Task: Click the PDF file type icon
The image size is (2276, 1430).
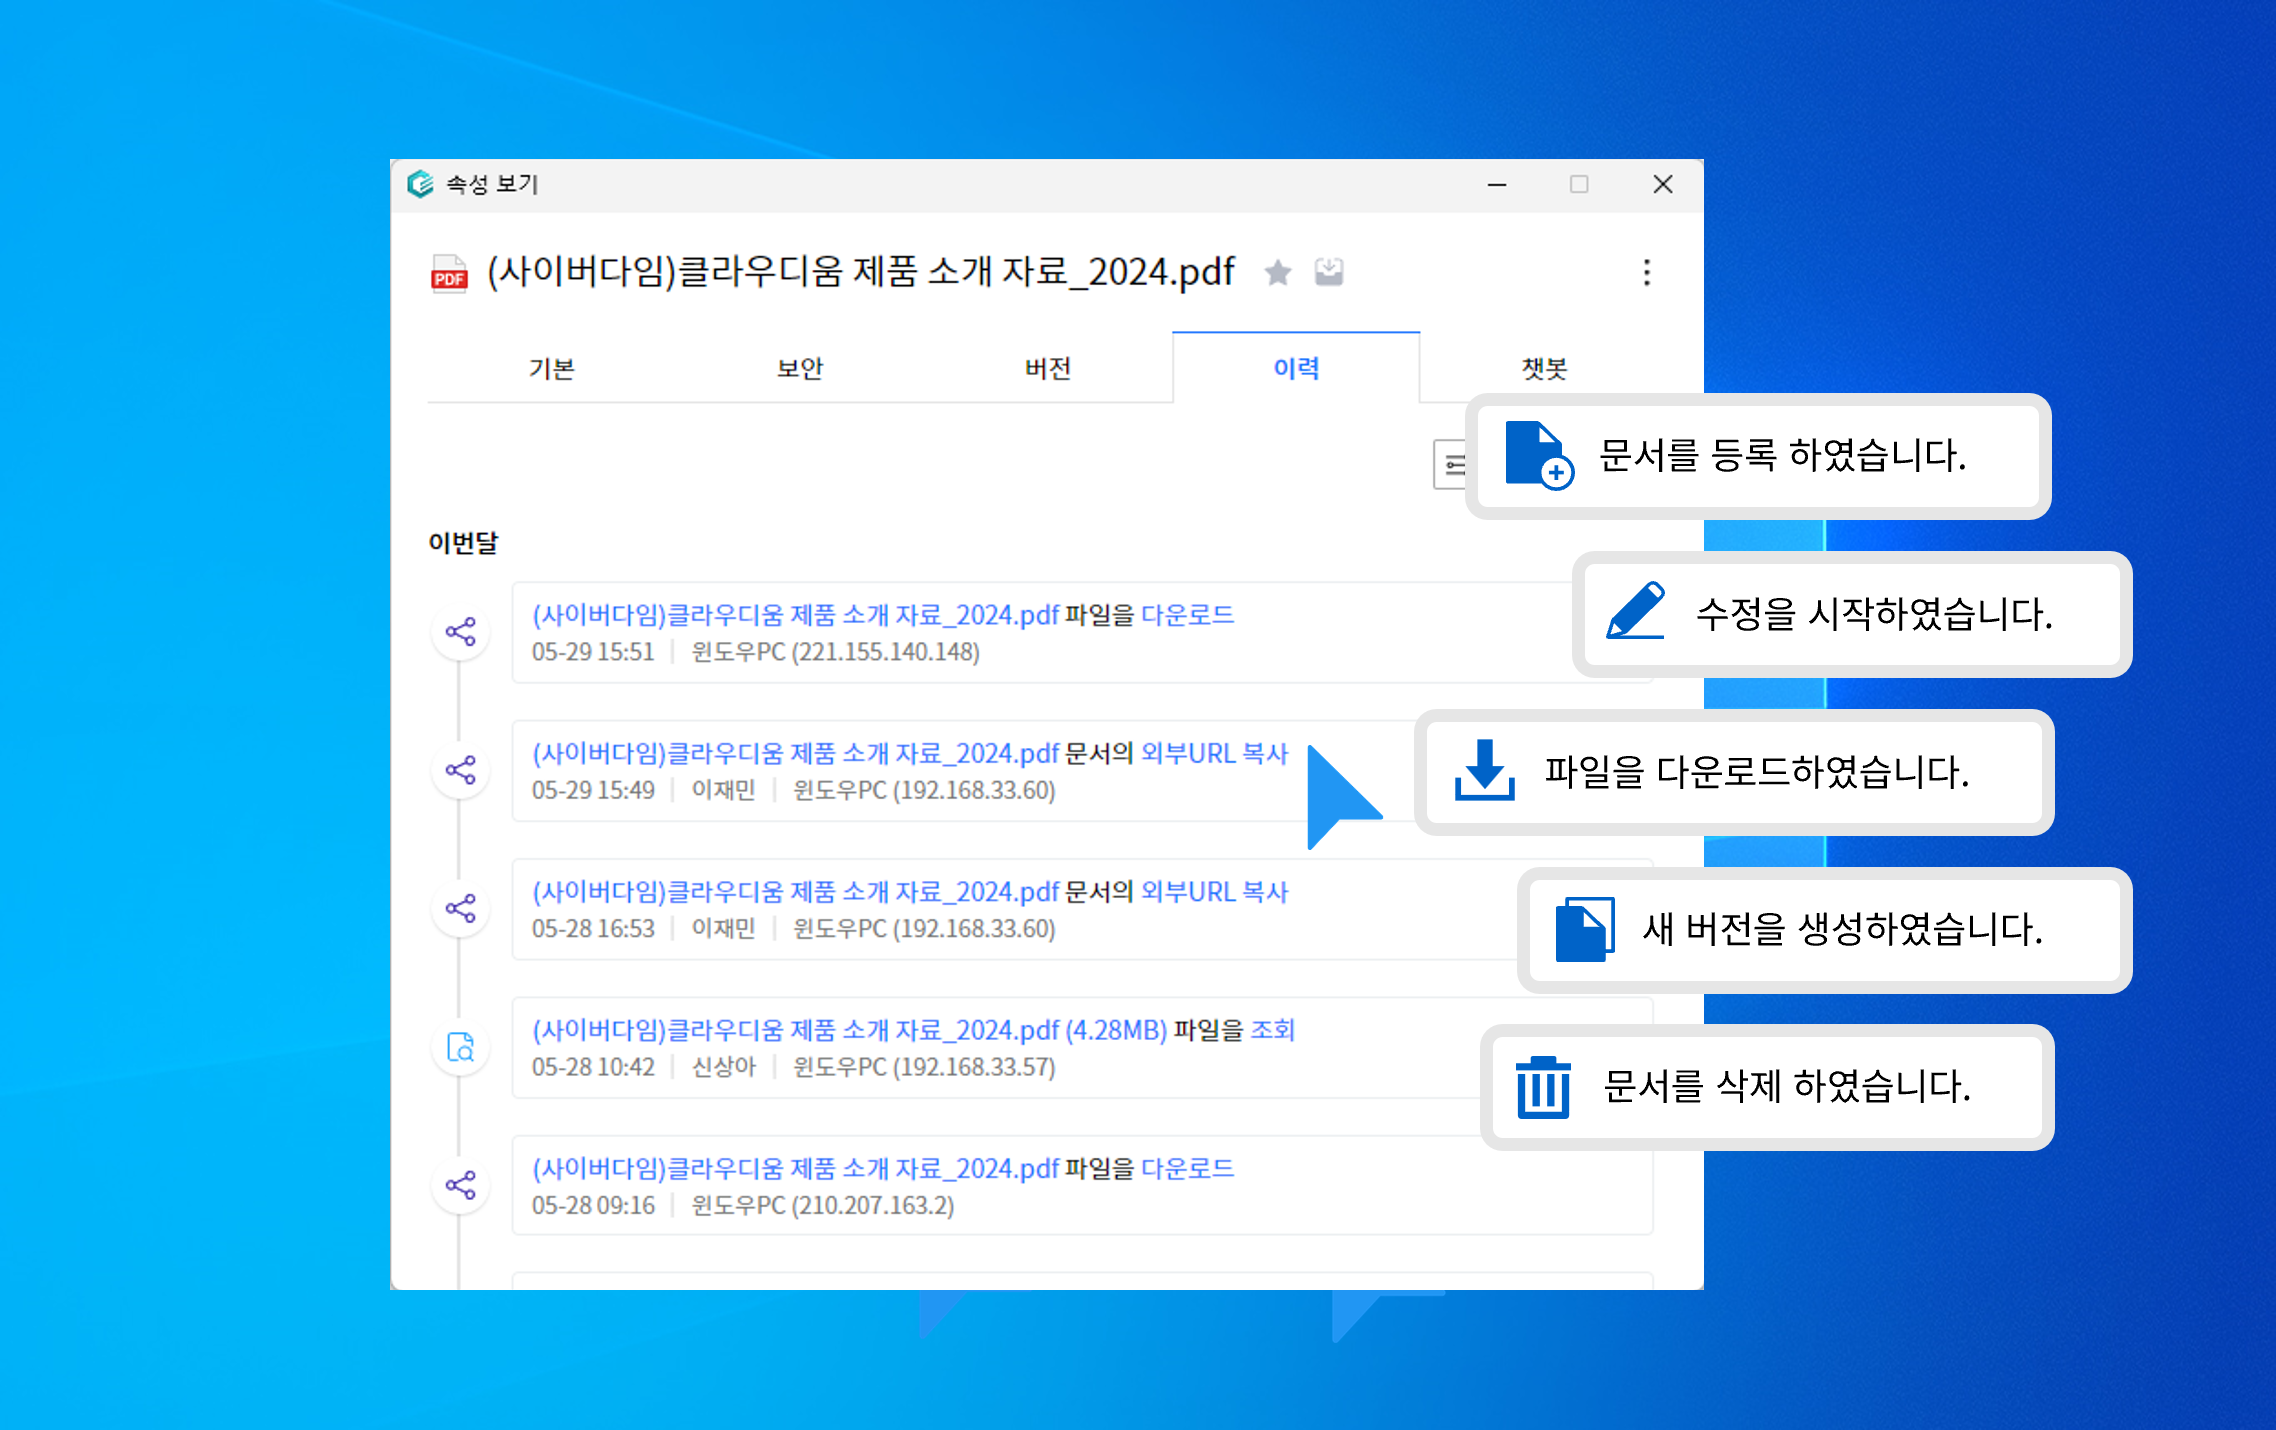Action: coord(449,272)
